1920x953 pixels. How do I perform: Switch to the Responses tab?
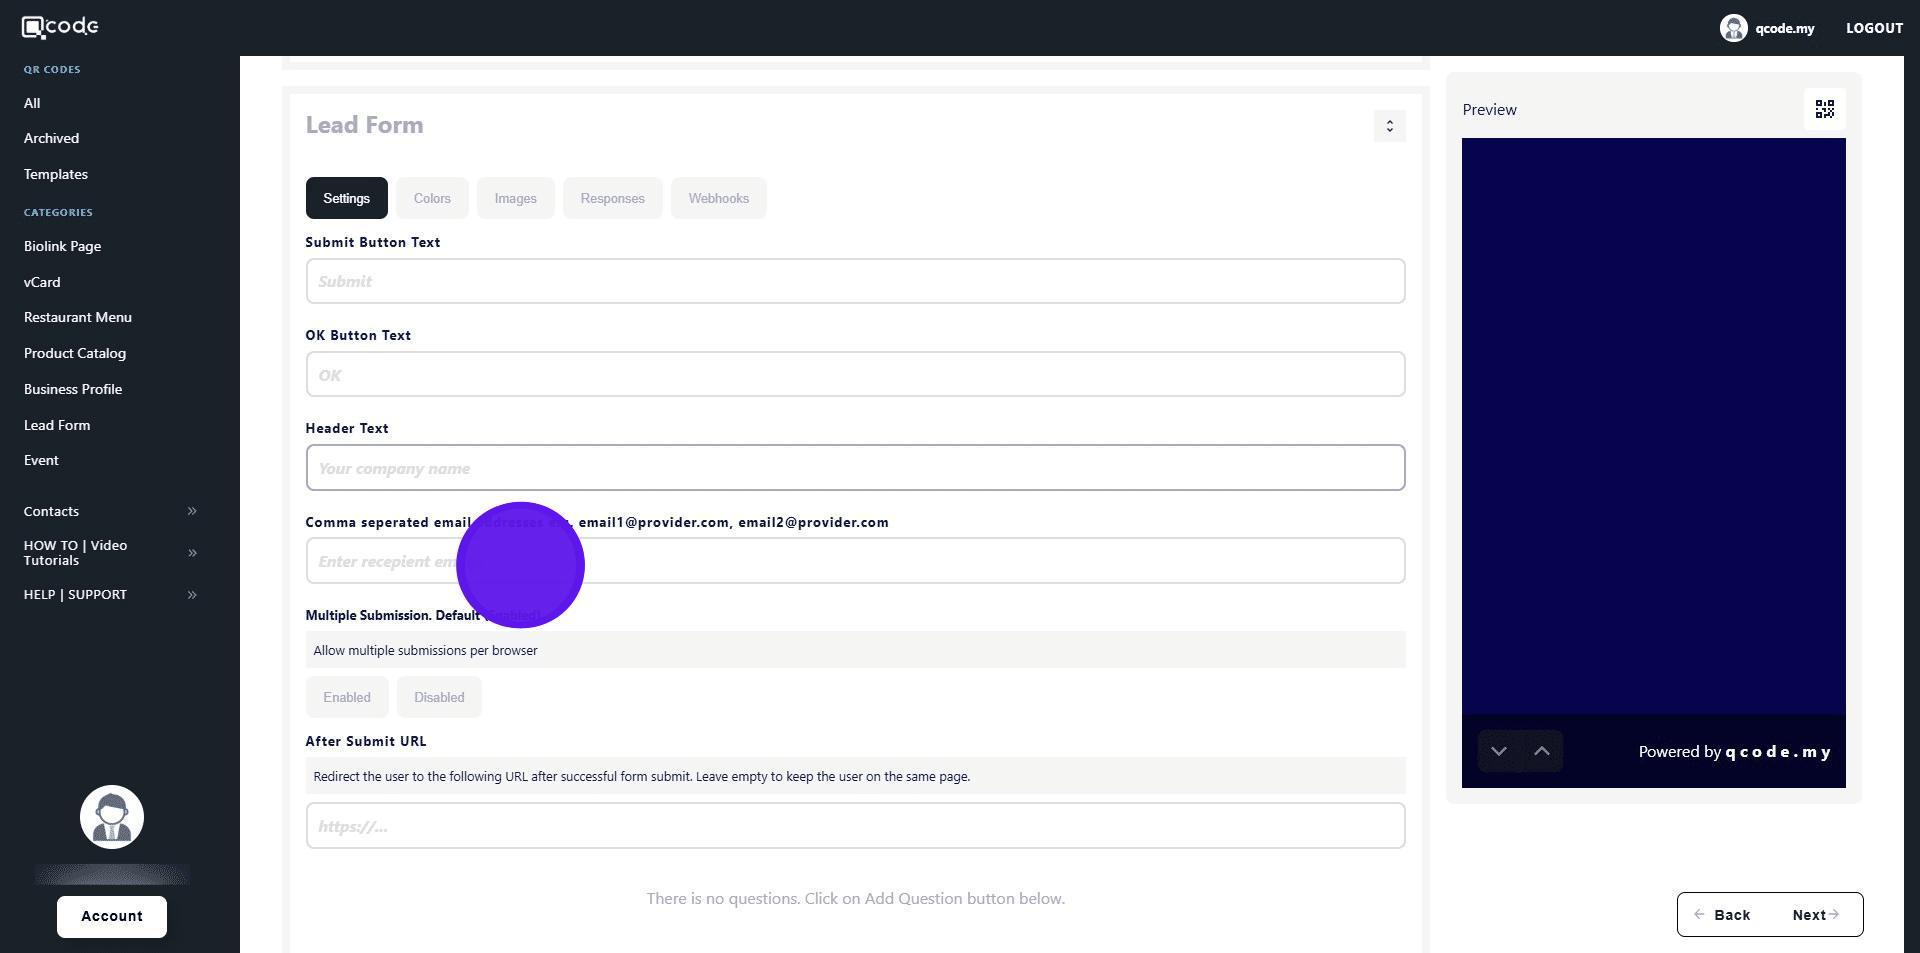(x=612, y=198)
